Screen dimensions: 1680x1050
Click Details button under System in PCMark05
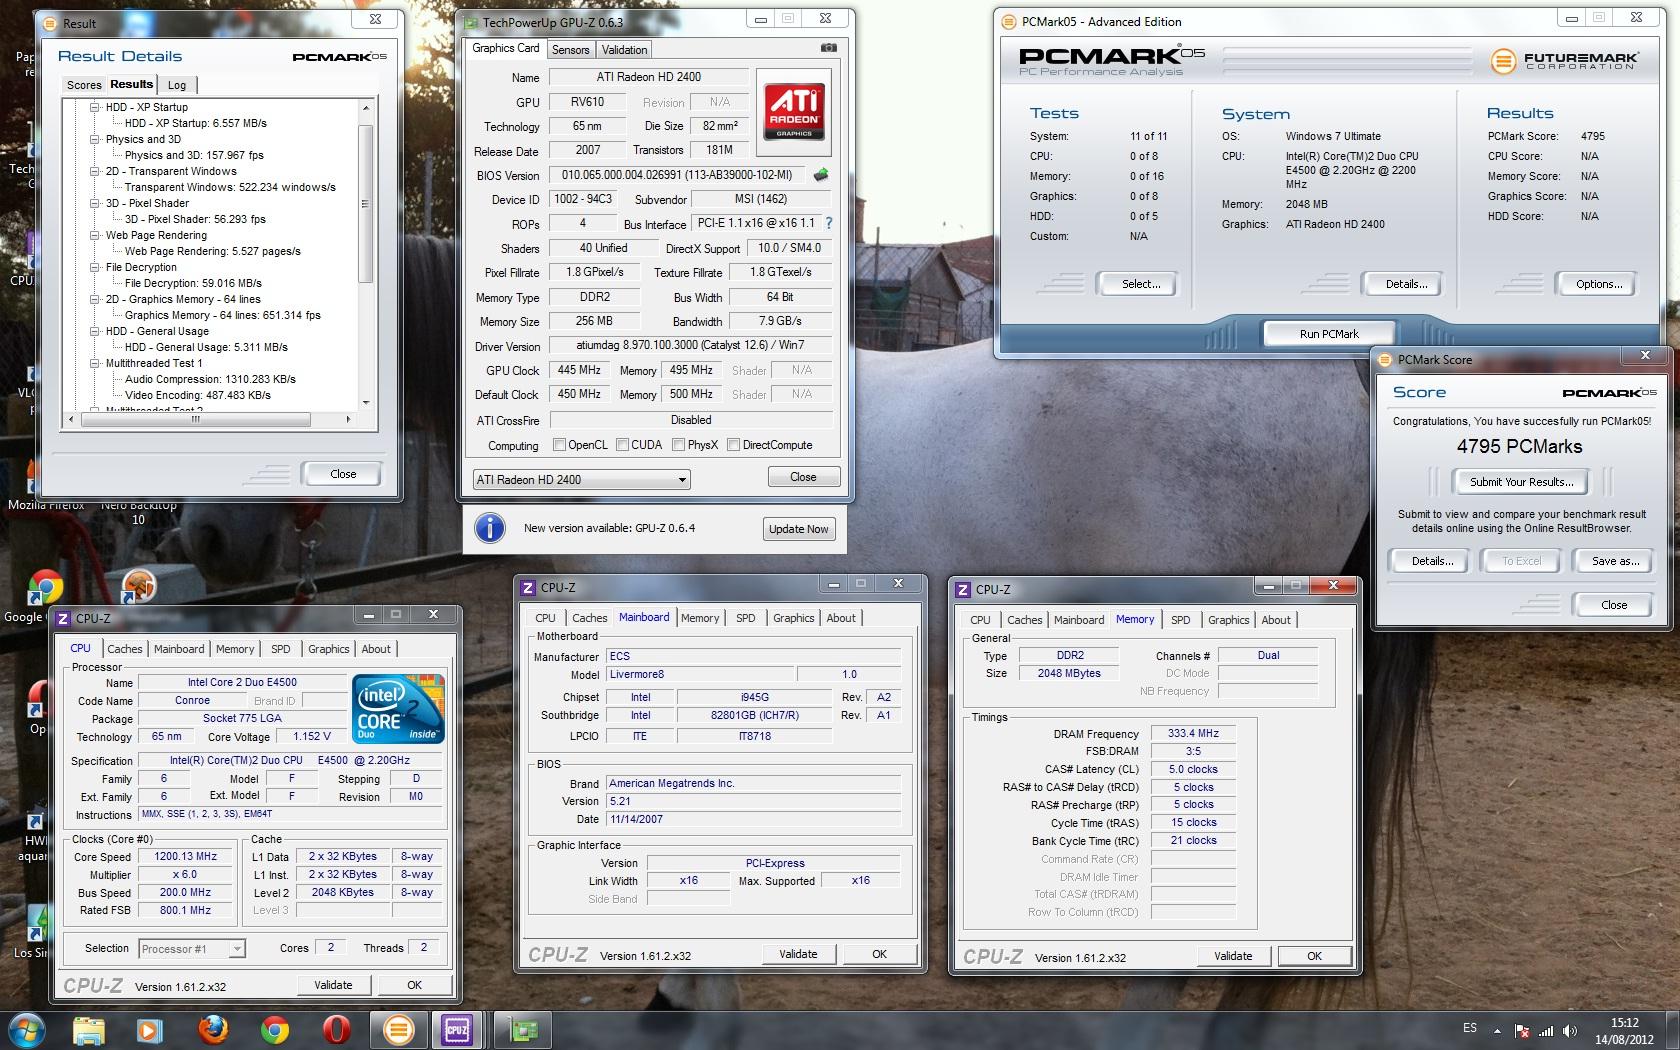pyautogui.click(x=1405, y=284)
